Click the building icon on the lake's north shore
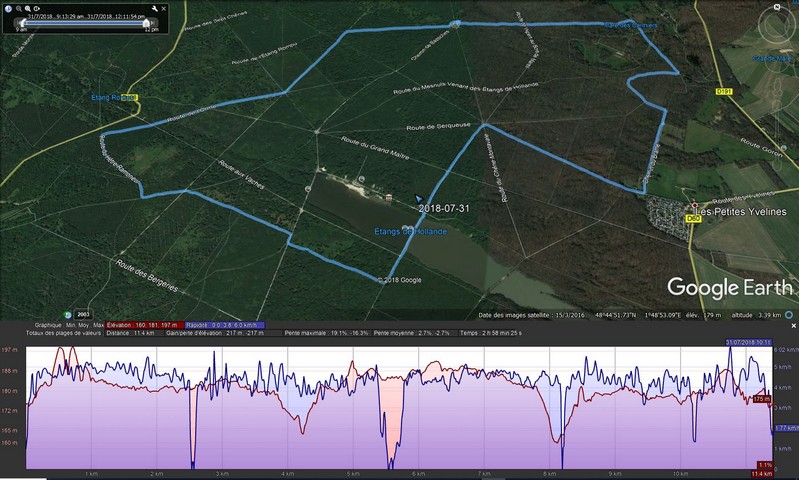 [x=389, y=197]
